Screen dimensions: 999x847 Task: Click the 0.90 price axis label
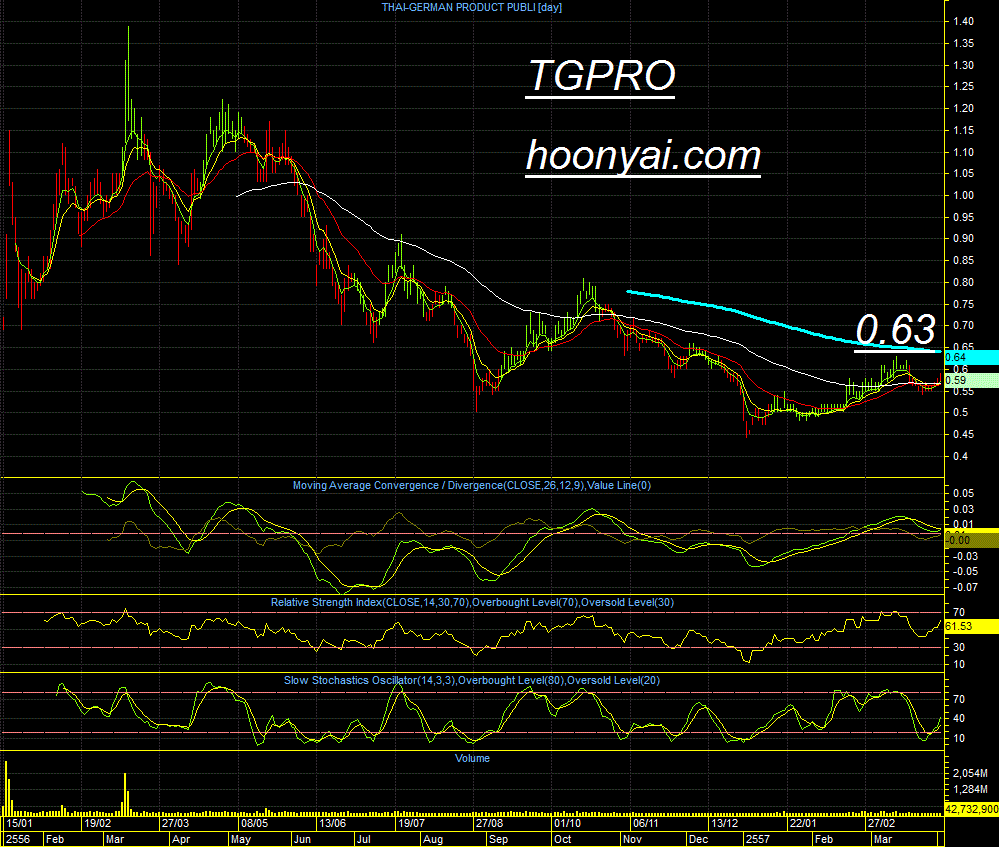pos(963,238)
